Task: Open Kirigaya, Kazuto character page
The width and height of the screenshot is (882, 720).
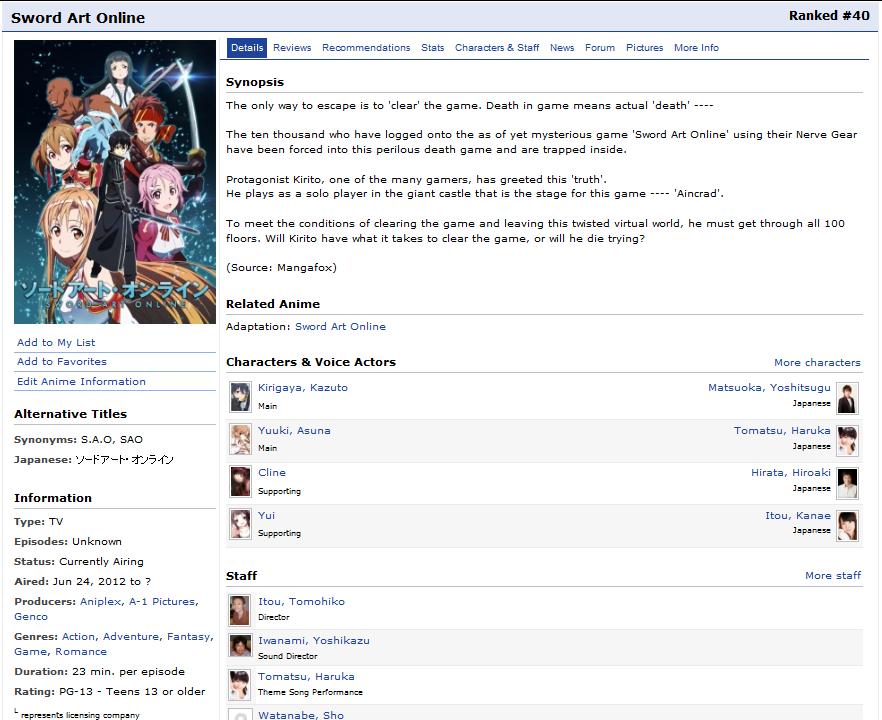Action: point(303,388)
